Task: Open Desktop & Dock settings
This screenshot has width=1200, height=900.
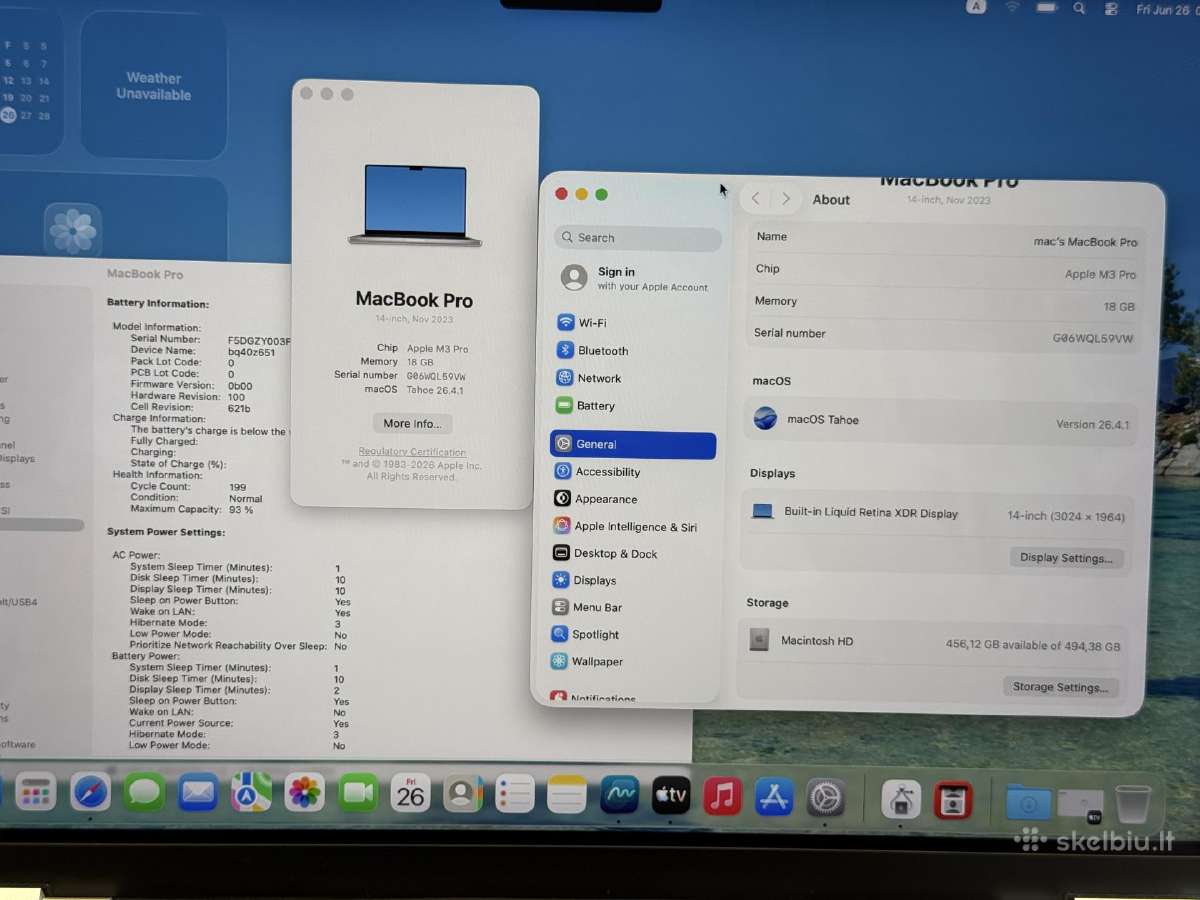Action: coord(634,554)
